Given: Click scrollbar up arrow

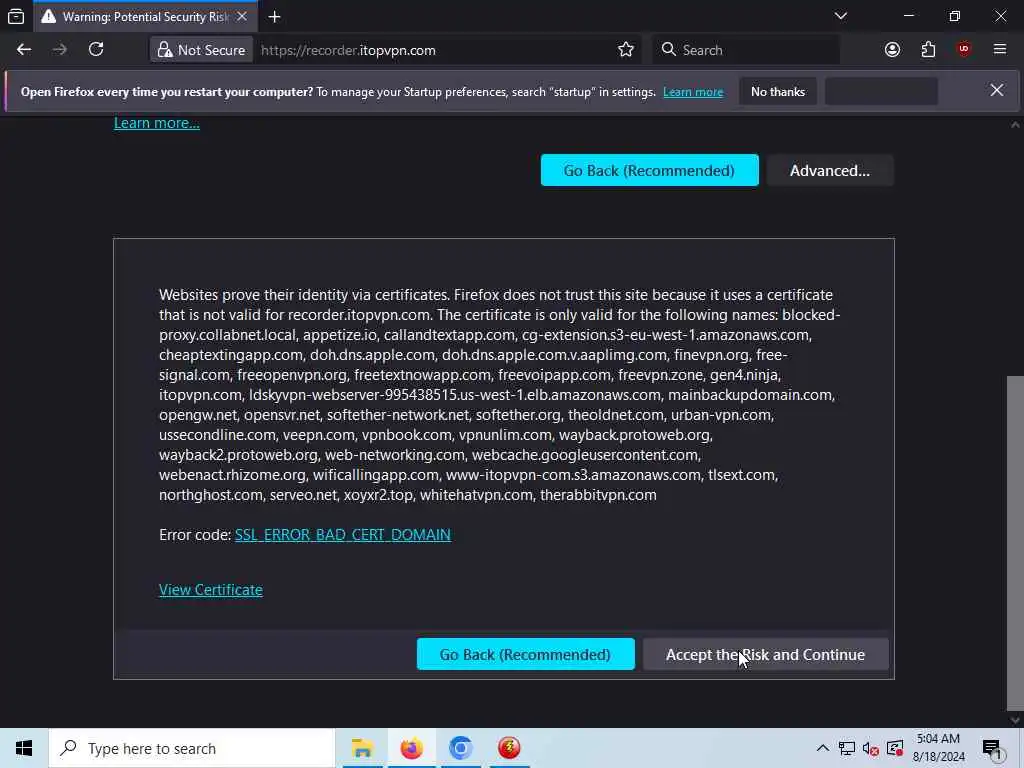Looking at the screenshot, I should [x=1015, y=125].
